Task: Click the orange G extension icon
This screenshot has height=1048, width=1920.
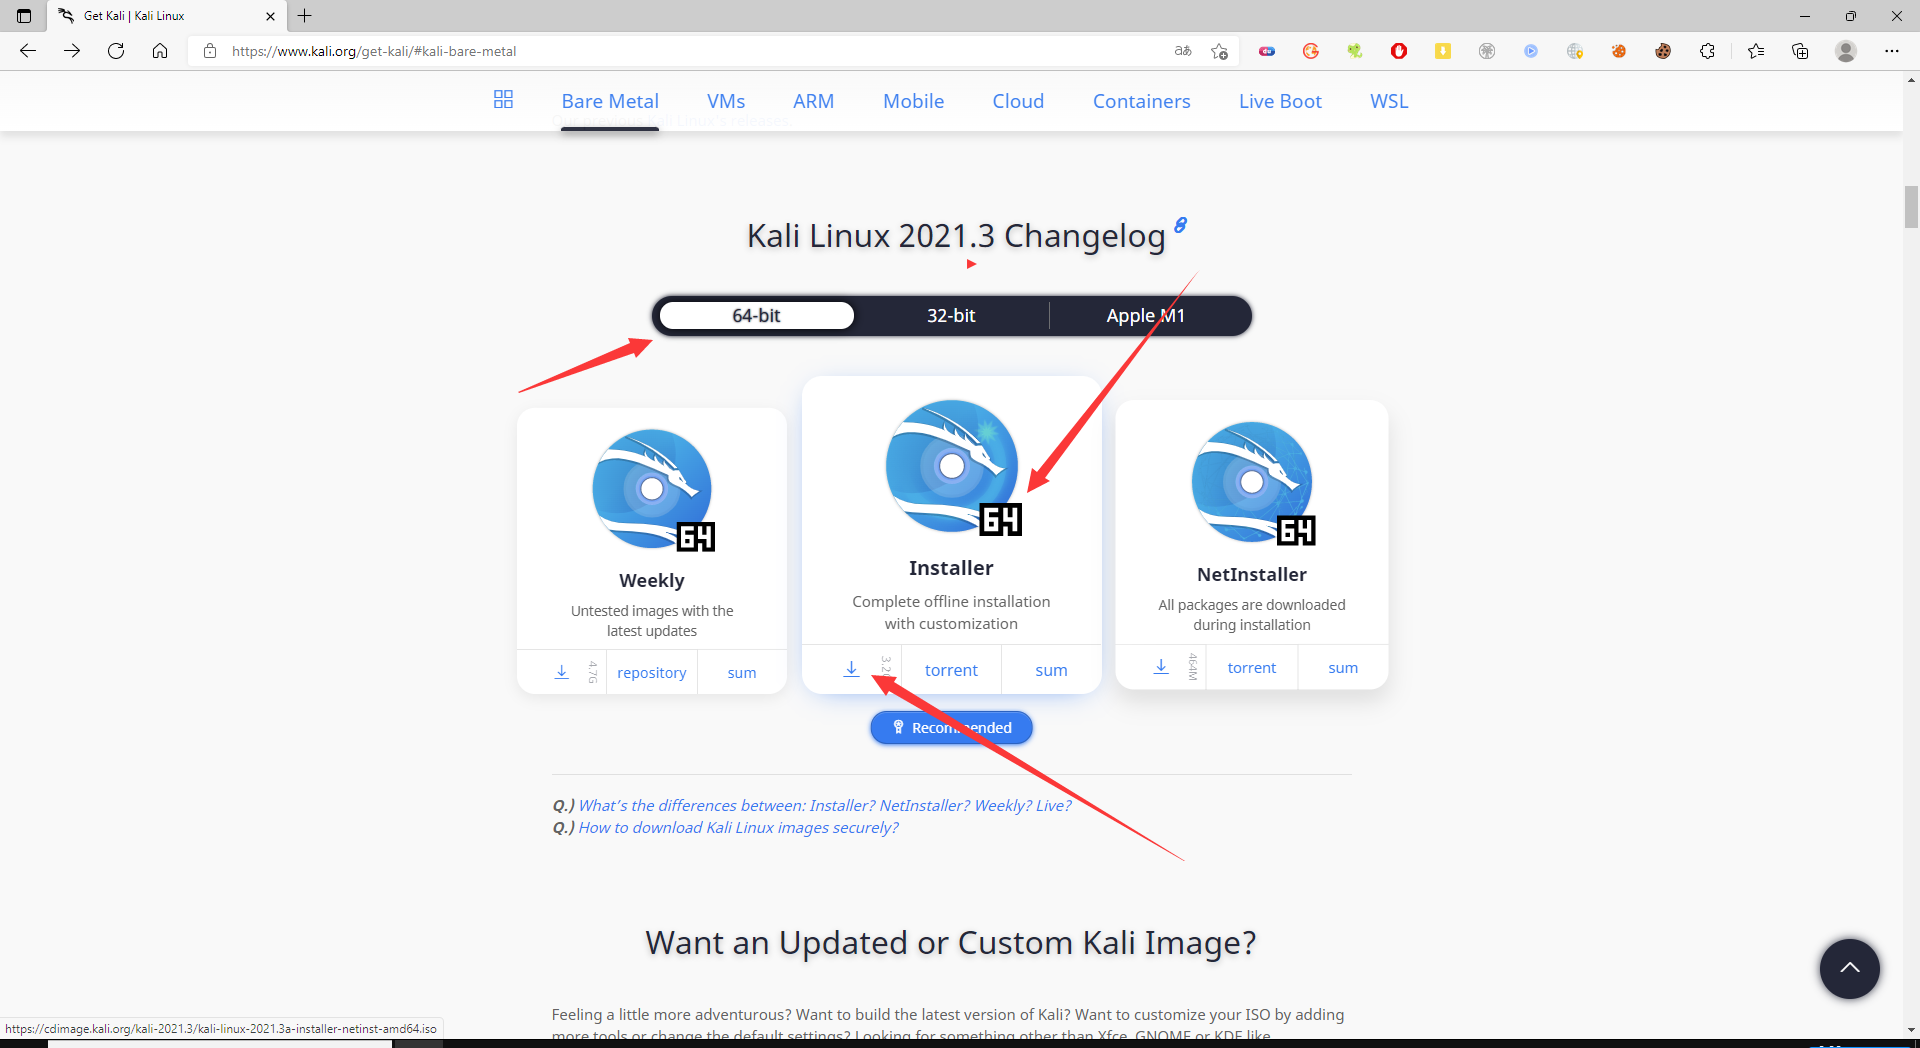Action: (1311, 51)
